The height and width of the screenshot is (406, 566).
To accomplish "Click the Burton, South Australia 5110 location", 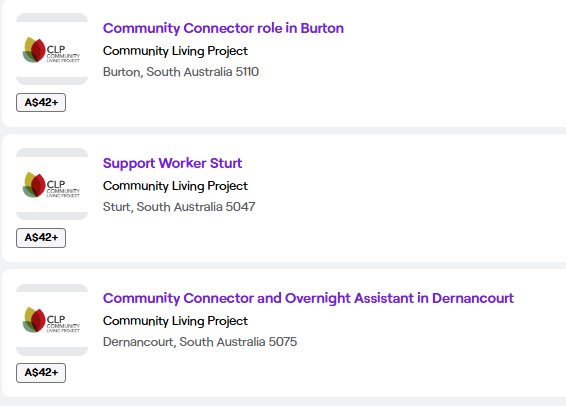I will 181,72.
